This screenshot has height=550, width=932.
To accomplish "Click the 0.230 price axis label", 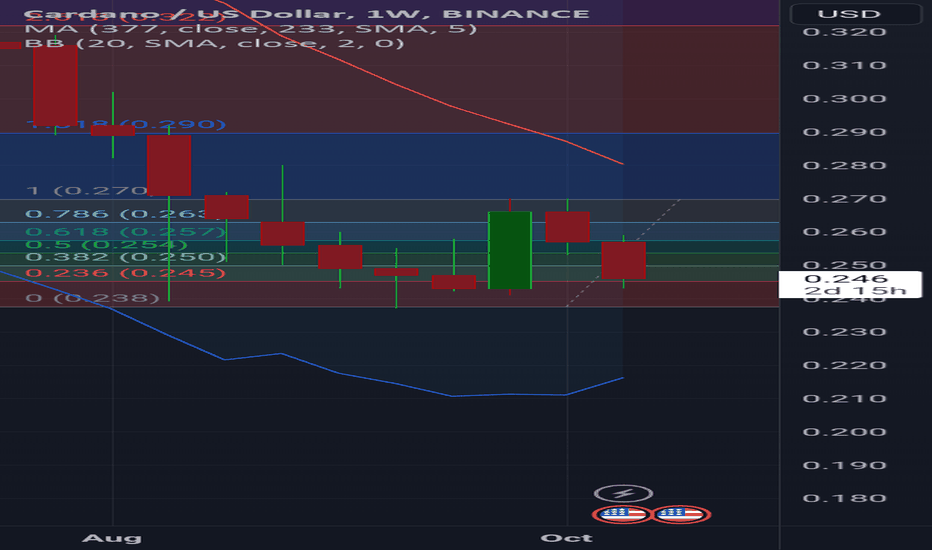I will [x=845, y=332].
